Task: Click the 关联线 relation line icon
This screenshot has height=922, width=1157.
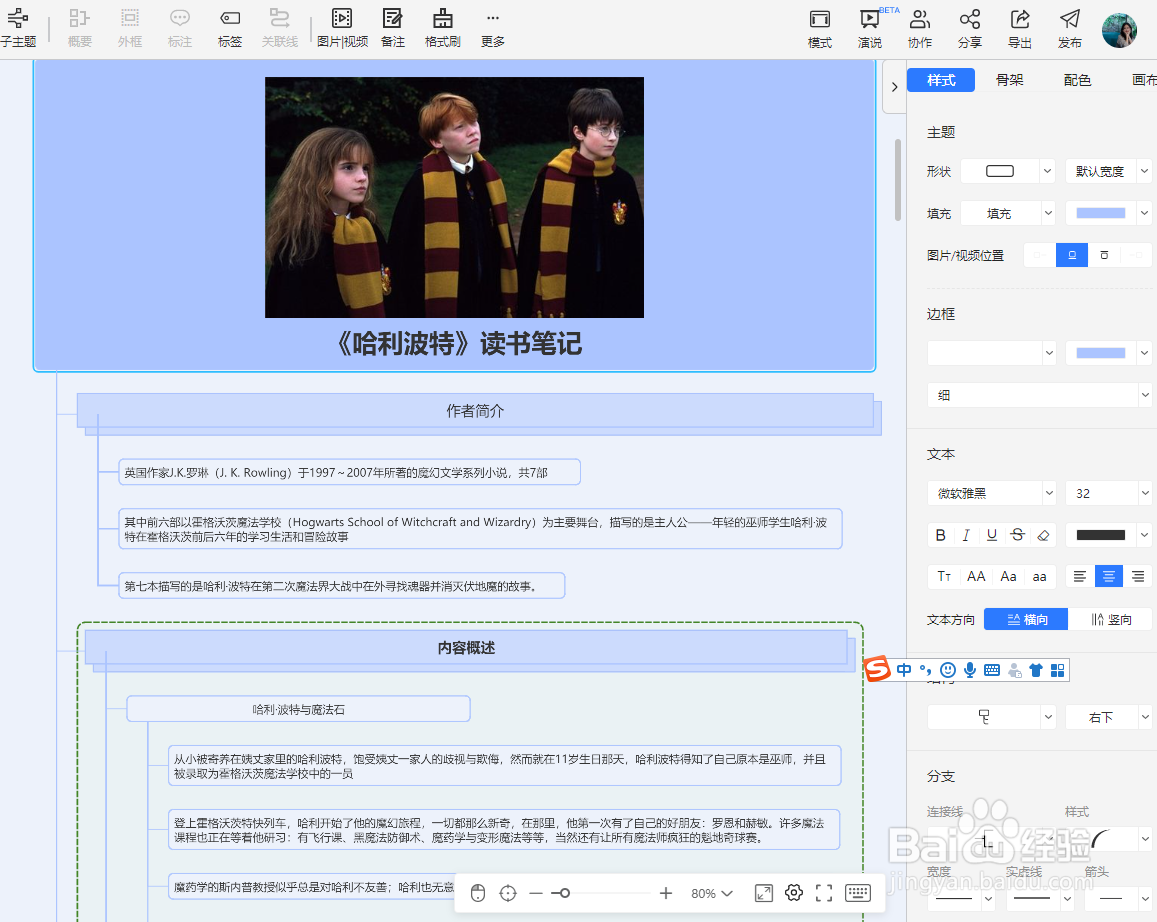Action: click(280, 28)
